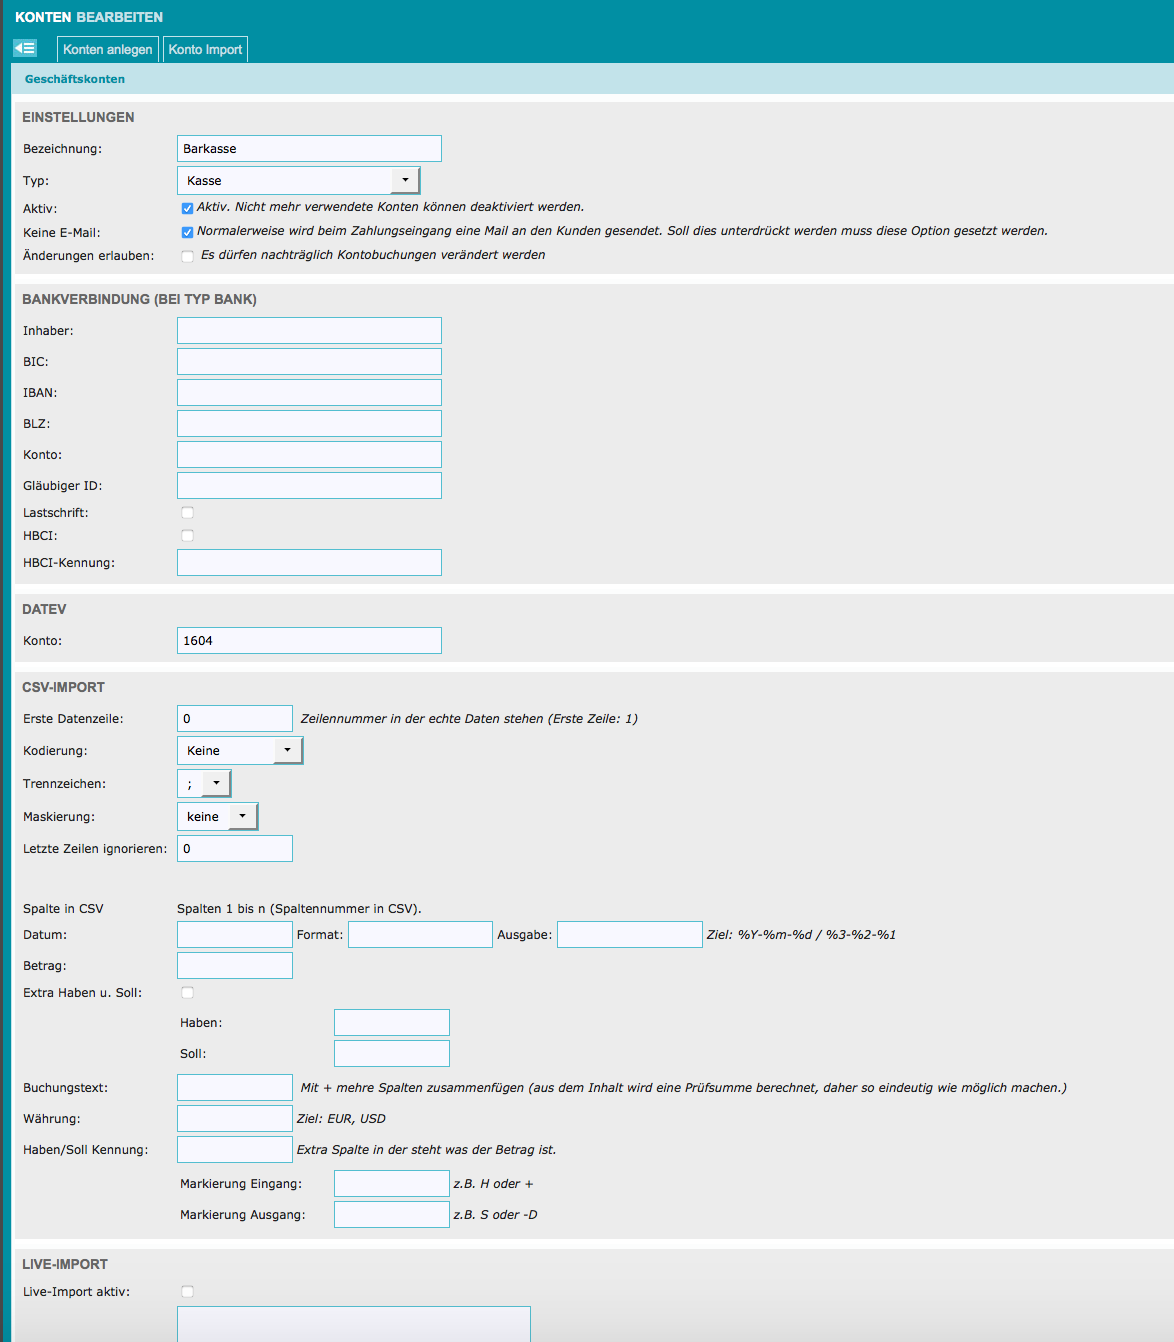Enable the Änderungen erlauben checkbox
Image resolution: width=1174 pixels, height=1342 pixels.
point(187,256)
